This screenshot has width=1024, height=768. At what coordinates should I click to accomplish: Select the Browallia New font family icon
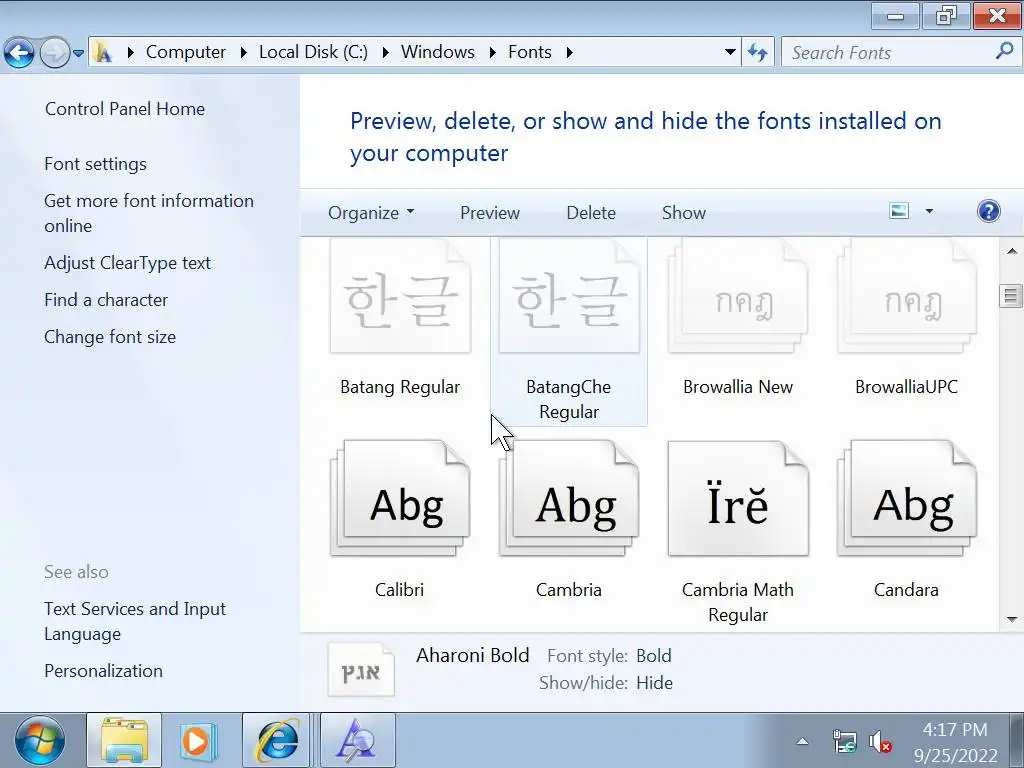[738, 297]
